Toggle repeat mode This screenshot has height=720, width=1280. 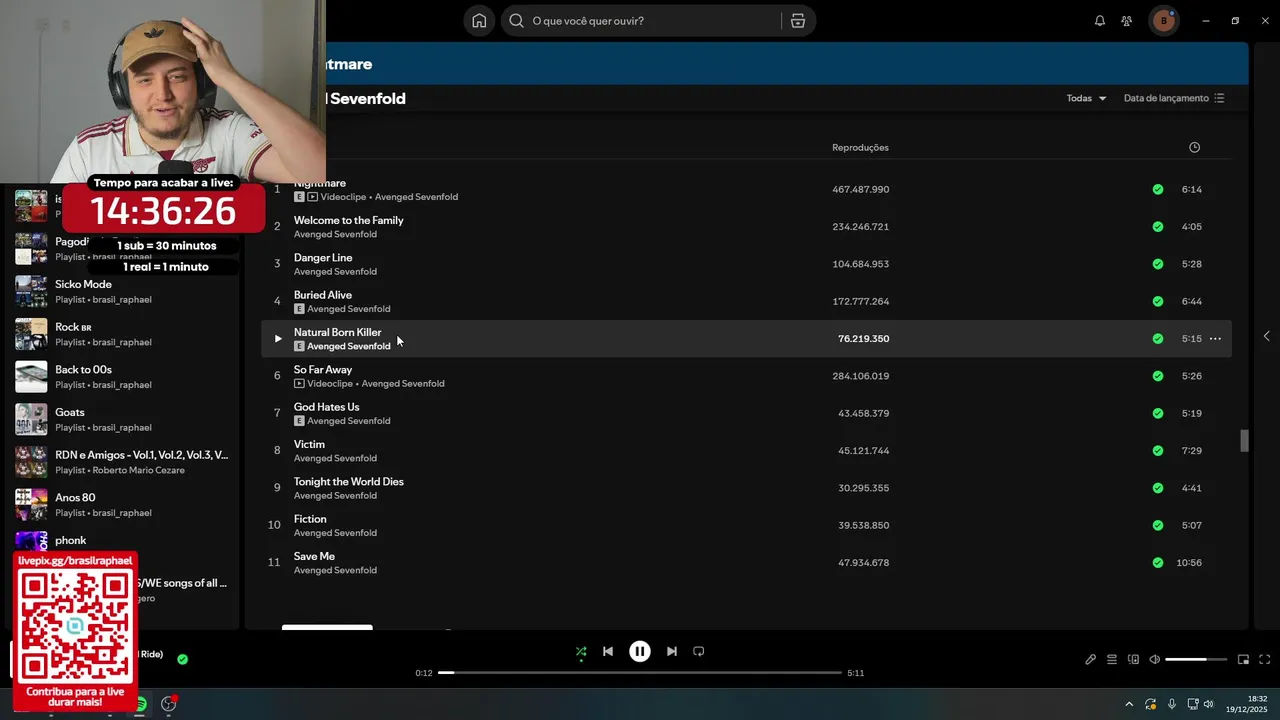[699, 651]
